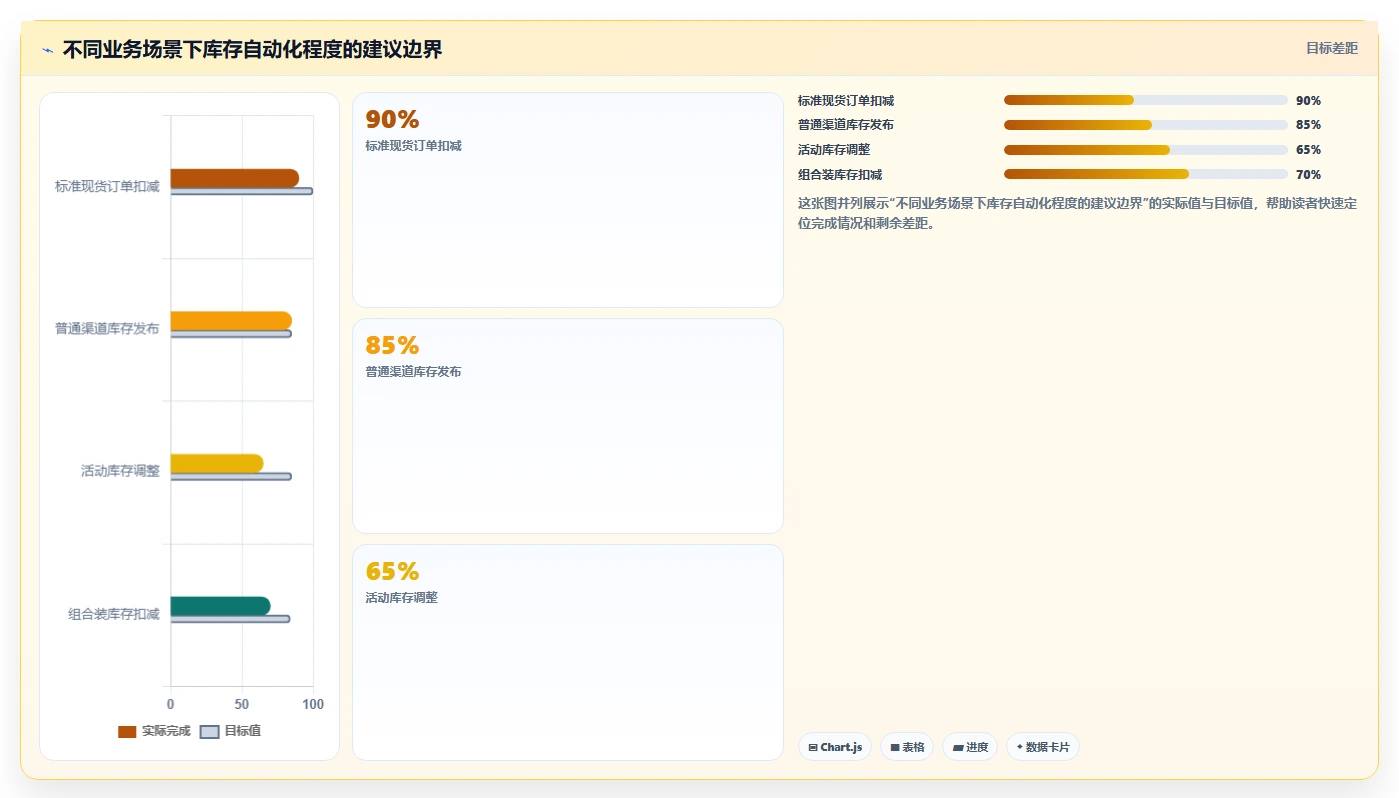This screenshot has width=1399, height=798.
Task: Click the yellow 活动库存调整 actual chart bar
Action: point(217,464)
